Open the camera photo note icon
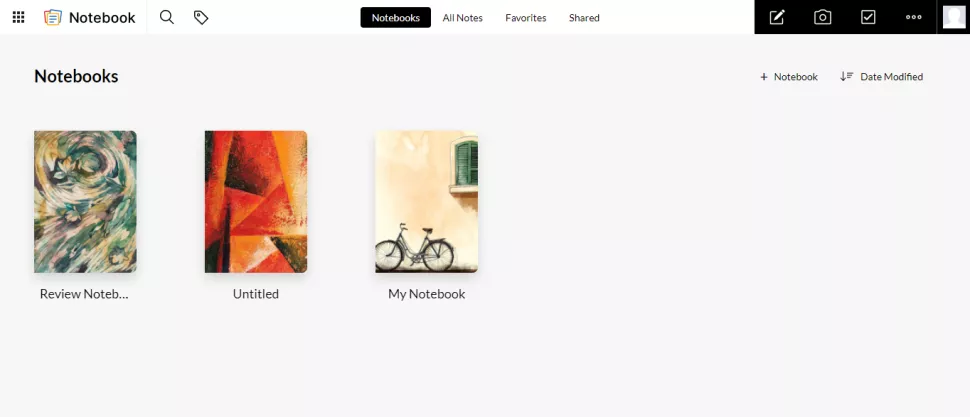This screenshot has width=970, height=417. coord(822,17)
